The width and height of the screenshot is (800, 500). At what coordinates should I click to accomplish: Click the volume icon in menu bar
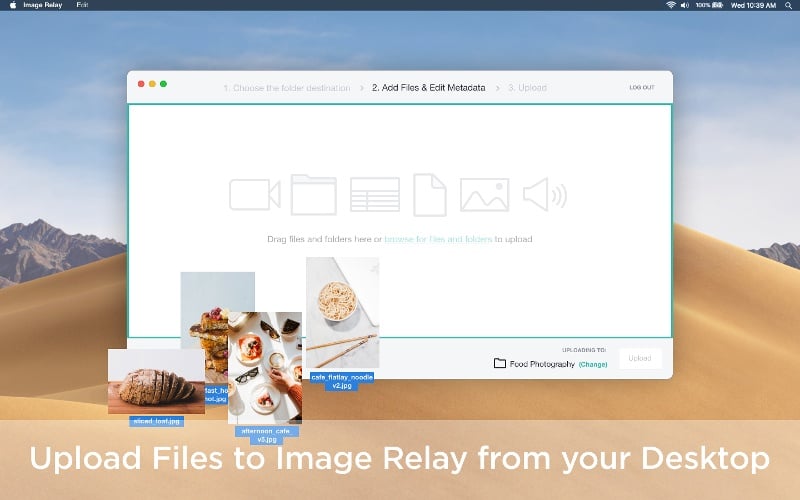tap(685, 5)
